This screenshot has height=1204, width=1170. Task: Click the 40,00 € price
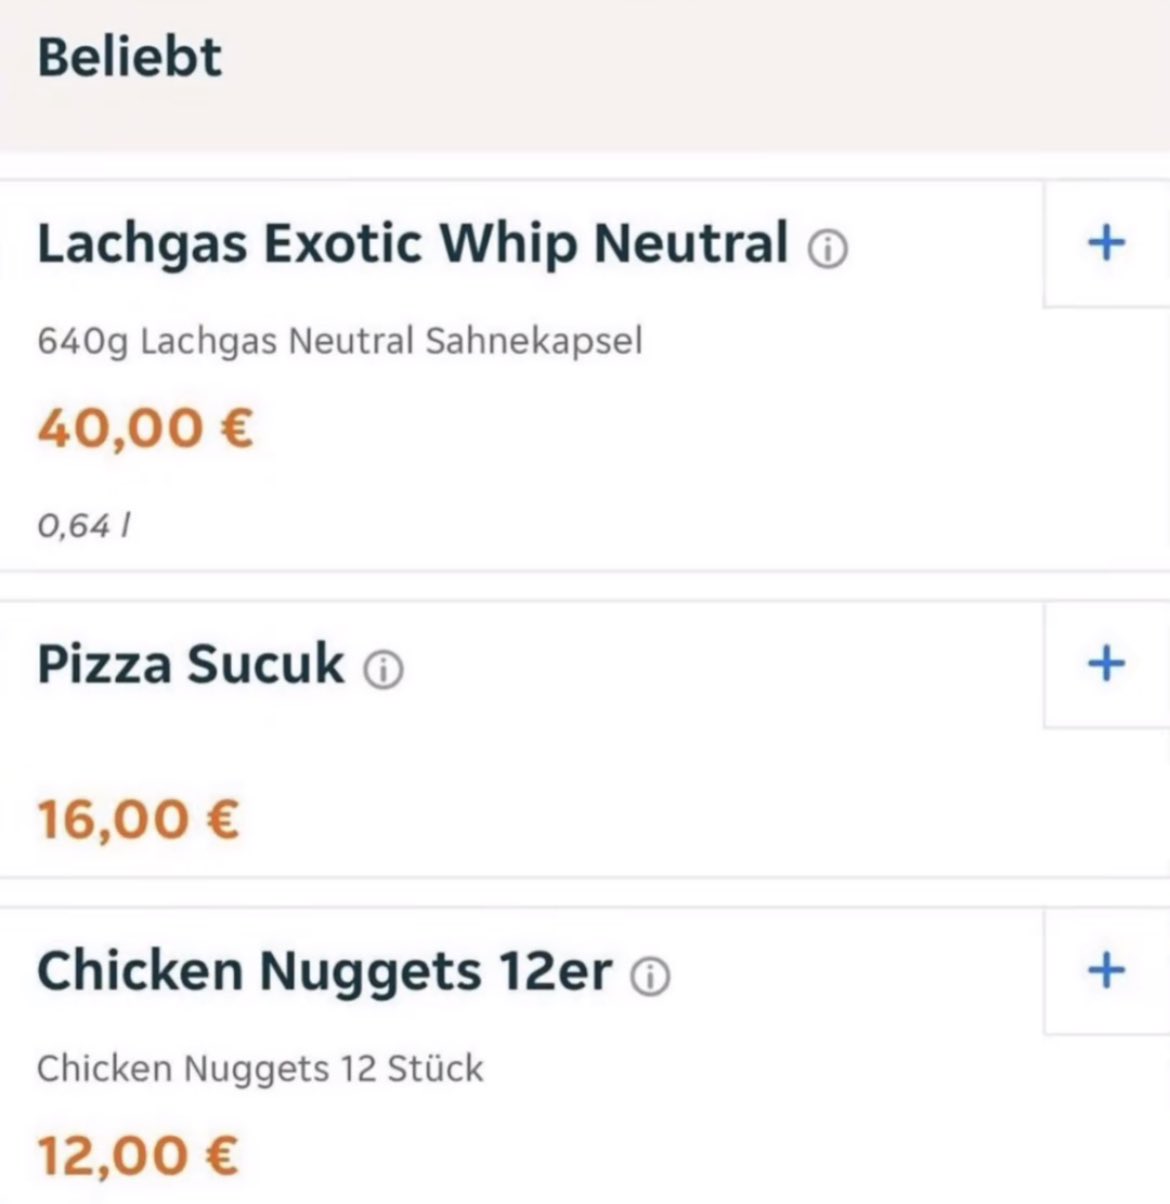tap(145, 429)
